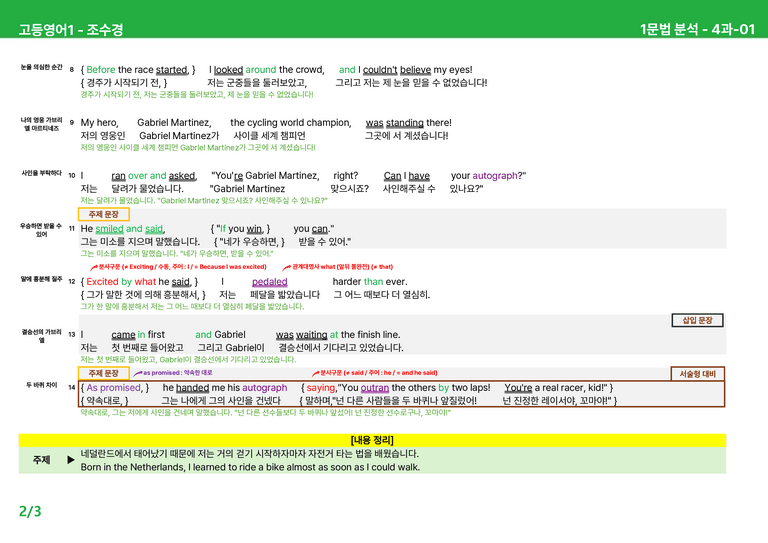
Task: Click the phrase two laps!
Action: pos(471,387)
